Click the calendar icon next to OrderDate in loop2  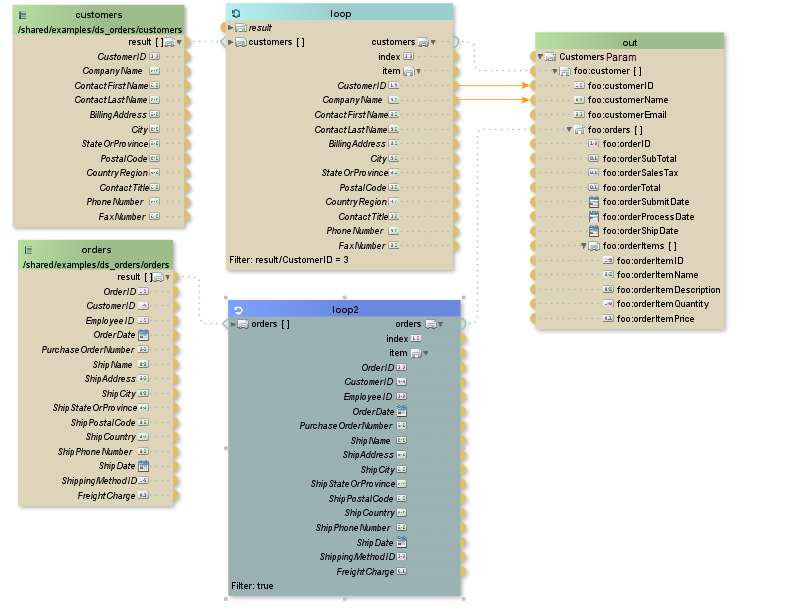(402, 411)
